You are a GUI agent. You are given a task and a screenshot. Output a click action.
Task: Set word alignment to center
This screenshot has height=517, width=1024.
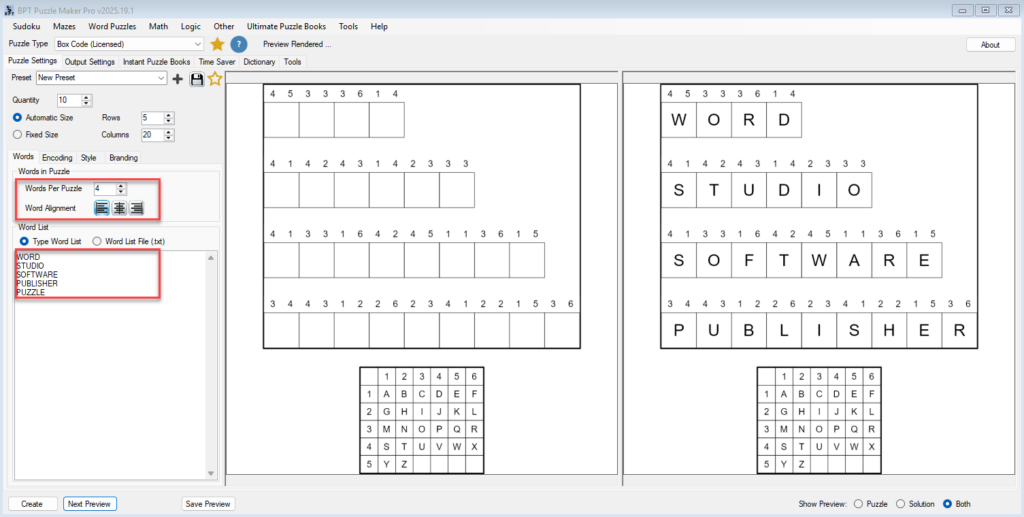coord(119,208)
